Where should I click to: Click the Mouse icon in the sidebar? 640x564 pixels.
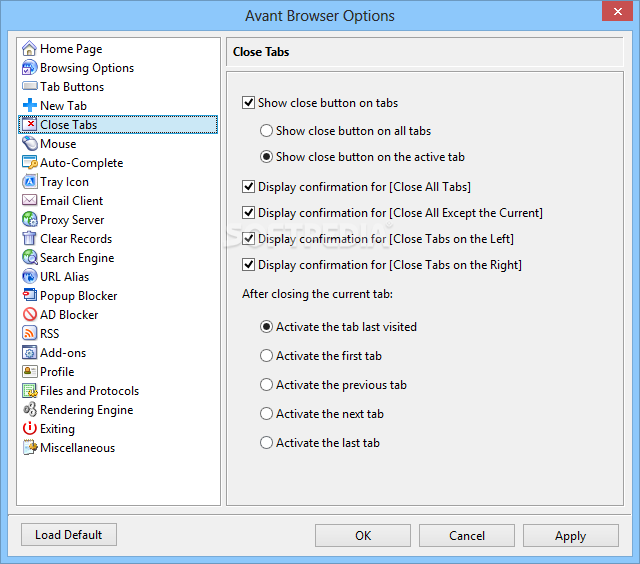coord(29,144)
